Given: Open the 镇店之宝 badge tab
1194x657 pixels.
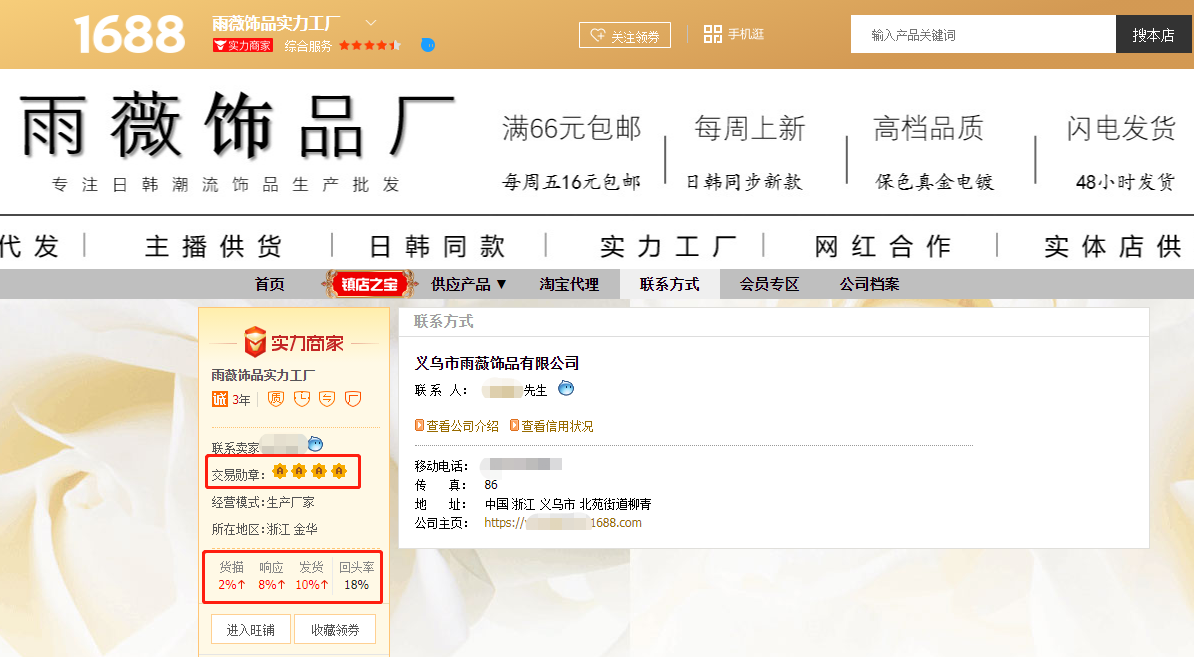Looking at the screenshot, I should pyautogui.click(x=369, y=284).
